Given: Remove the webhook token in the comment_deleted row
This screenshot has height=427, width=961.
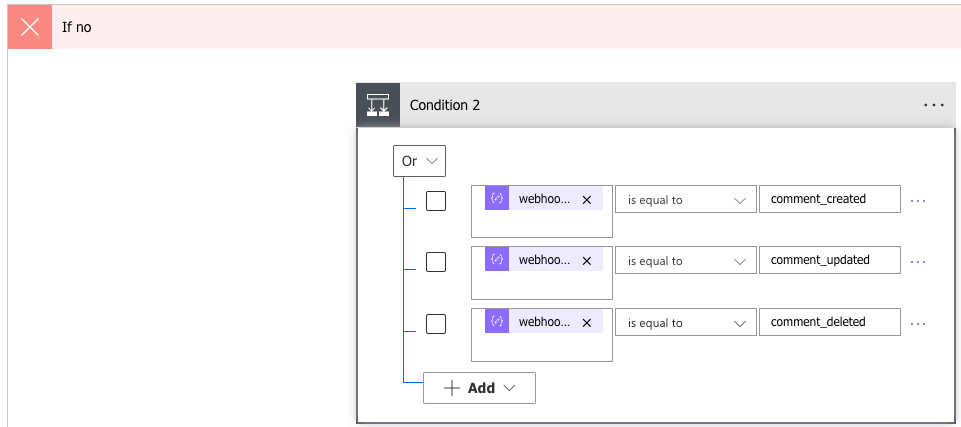Looking at the screenshot, I should pyautogui.click(x=587, y=322).
